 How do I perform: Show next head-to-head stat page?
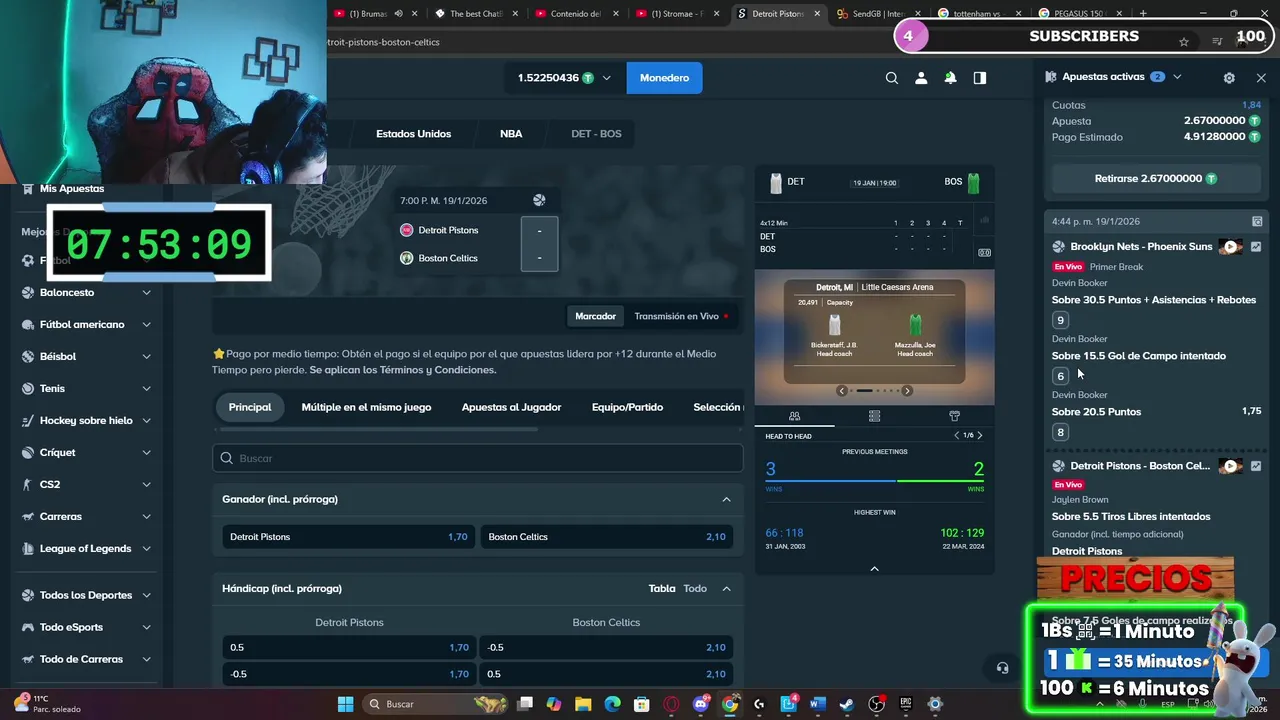[x=979, y=435]
